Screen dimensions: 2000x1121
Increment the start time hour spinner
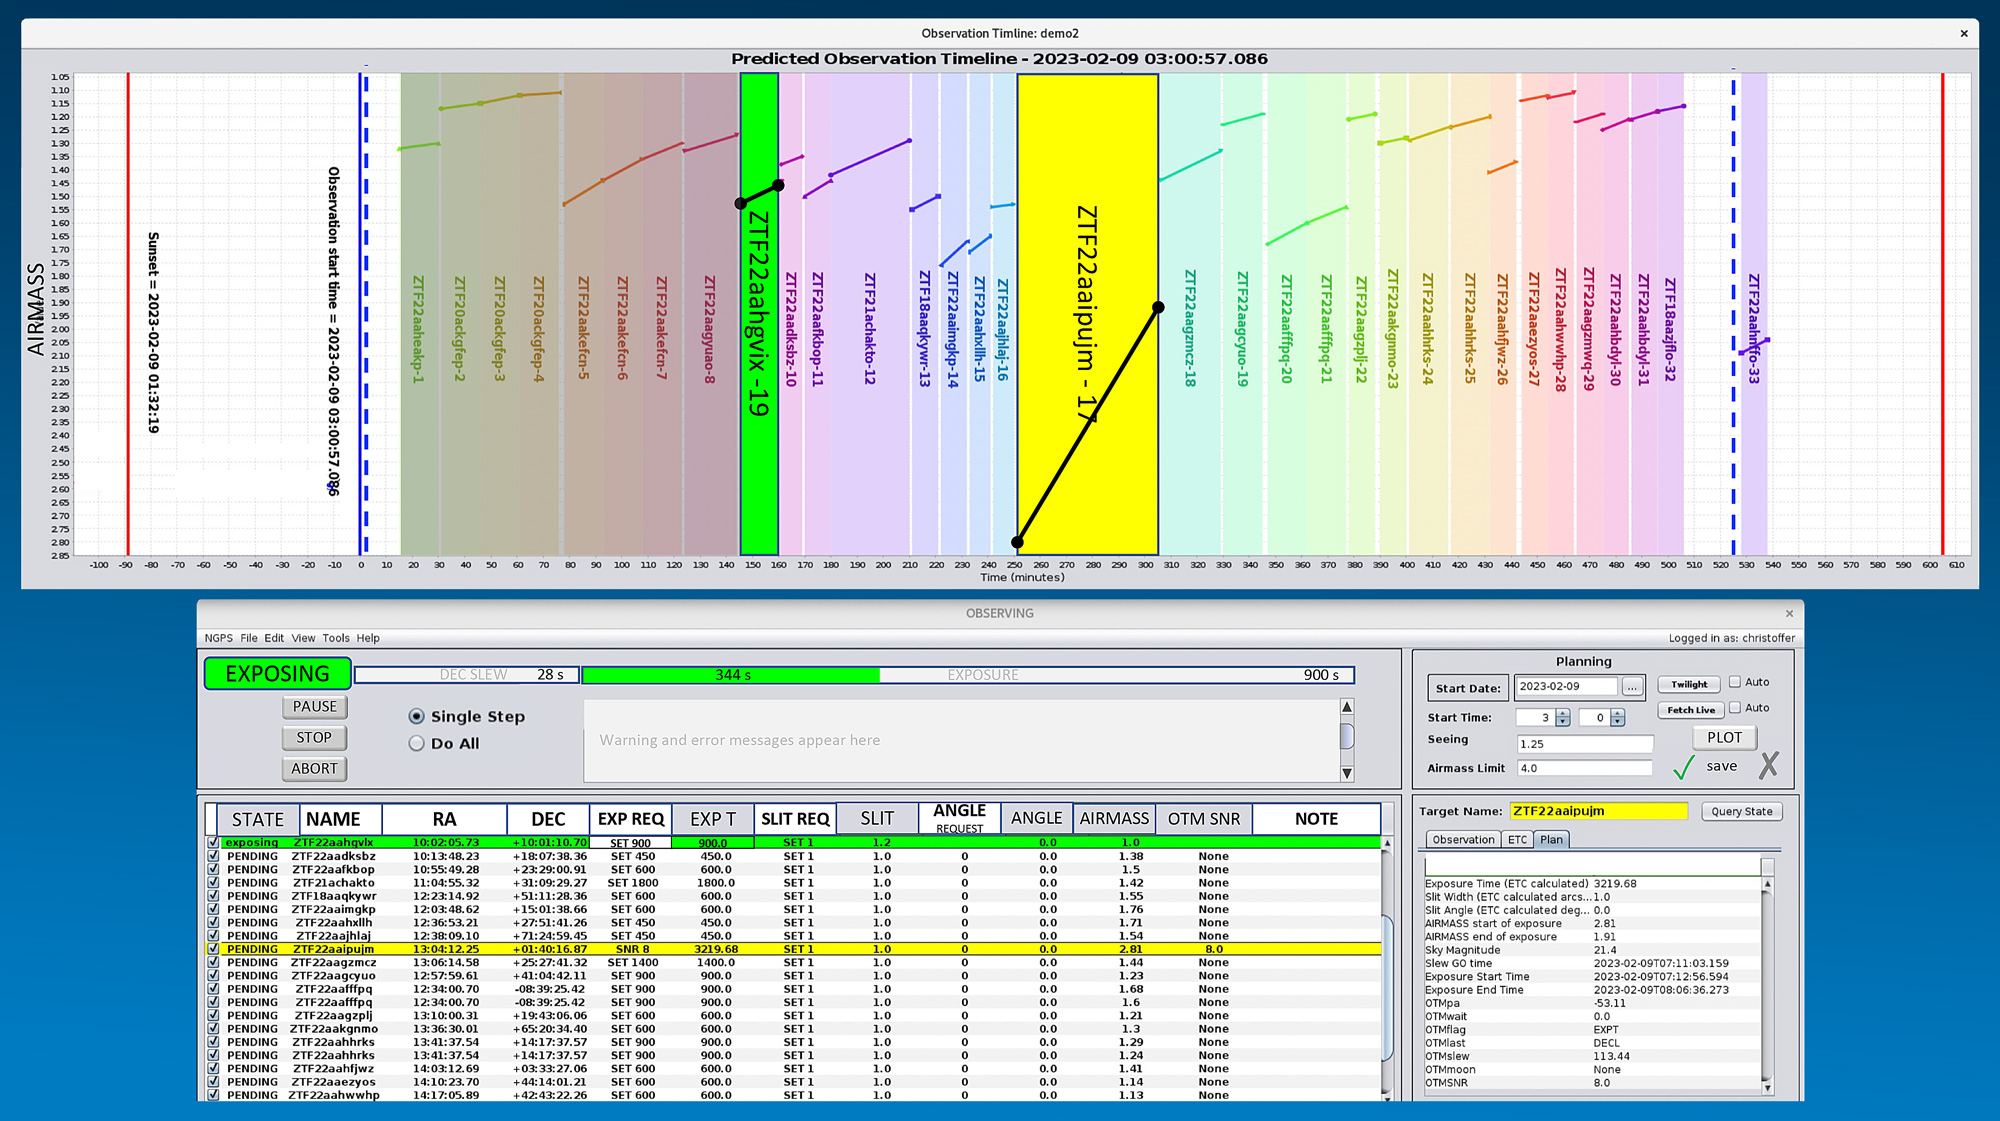[x=1563, y=712]
